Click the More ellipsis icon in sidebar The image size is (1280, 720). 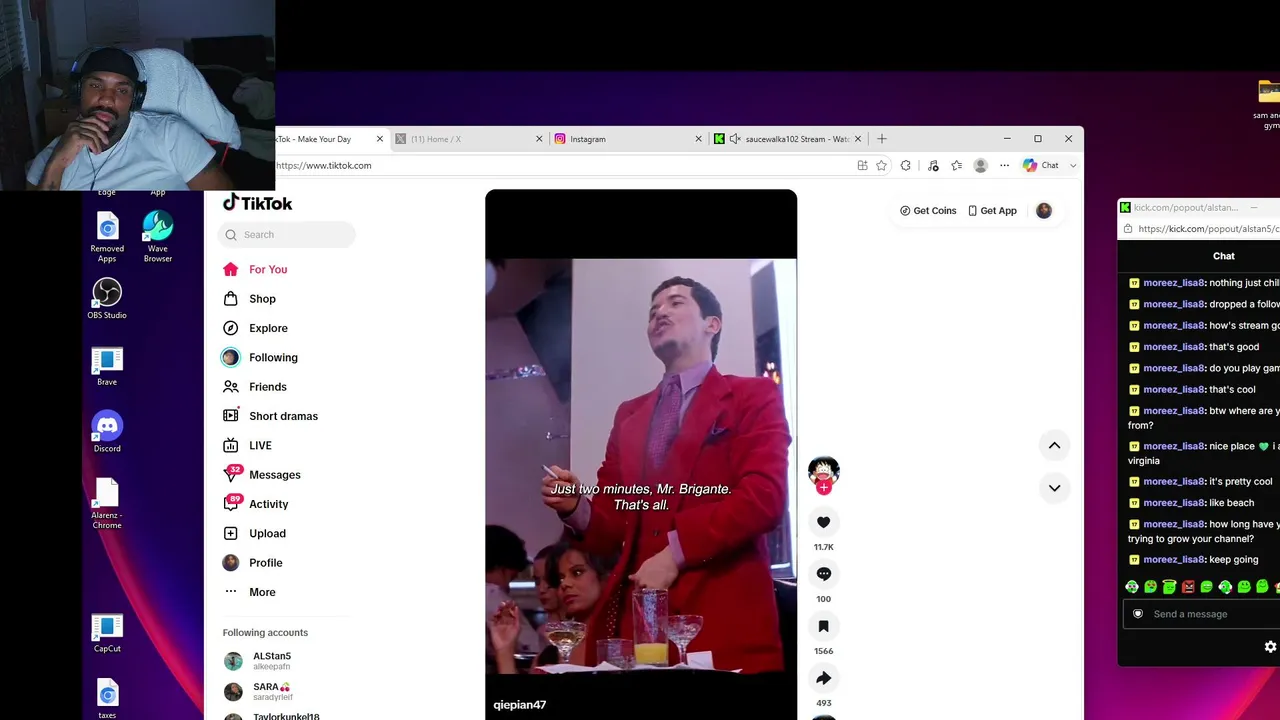tap(231, 592)
